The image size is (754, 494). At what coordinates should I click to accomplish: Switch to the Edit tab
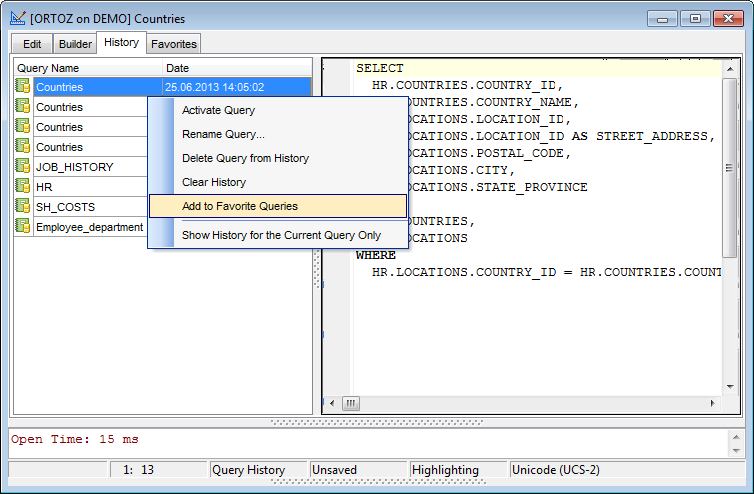(x=32, y=44)
